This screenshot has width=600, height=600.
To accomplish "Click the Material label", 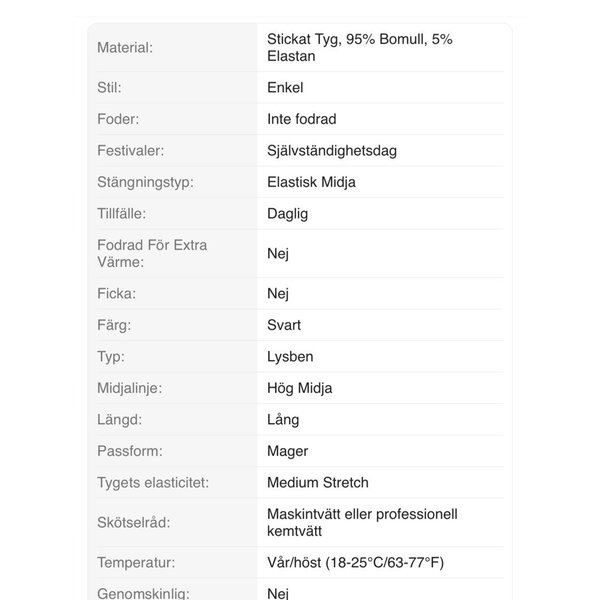I will click(125, 47).
